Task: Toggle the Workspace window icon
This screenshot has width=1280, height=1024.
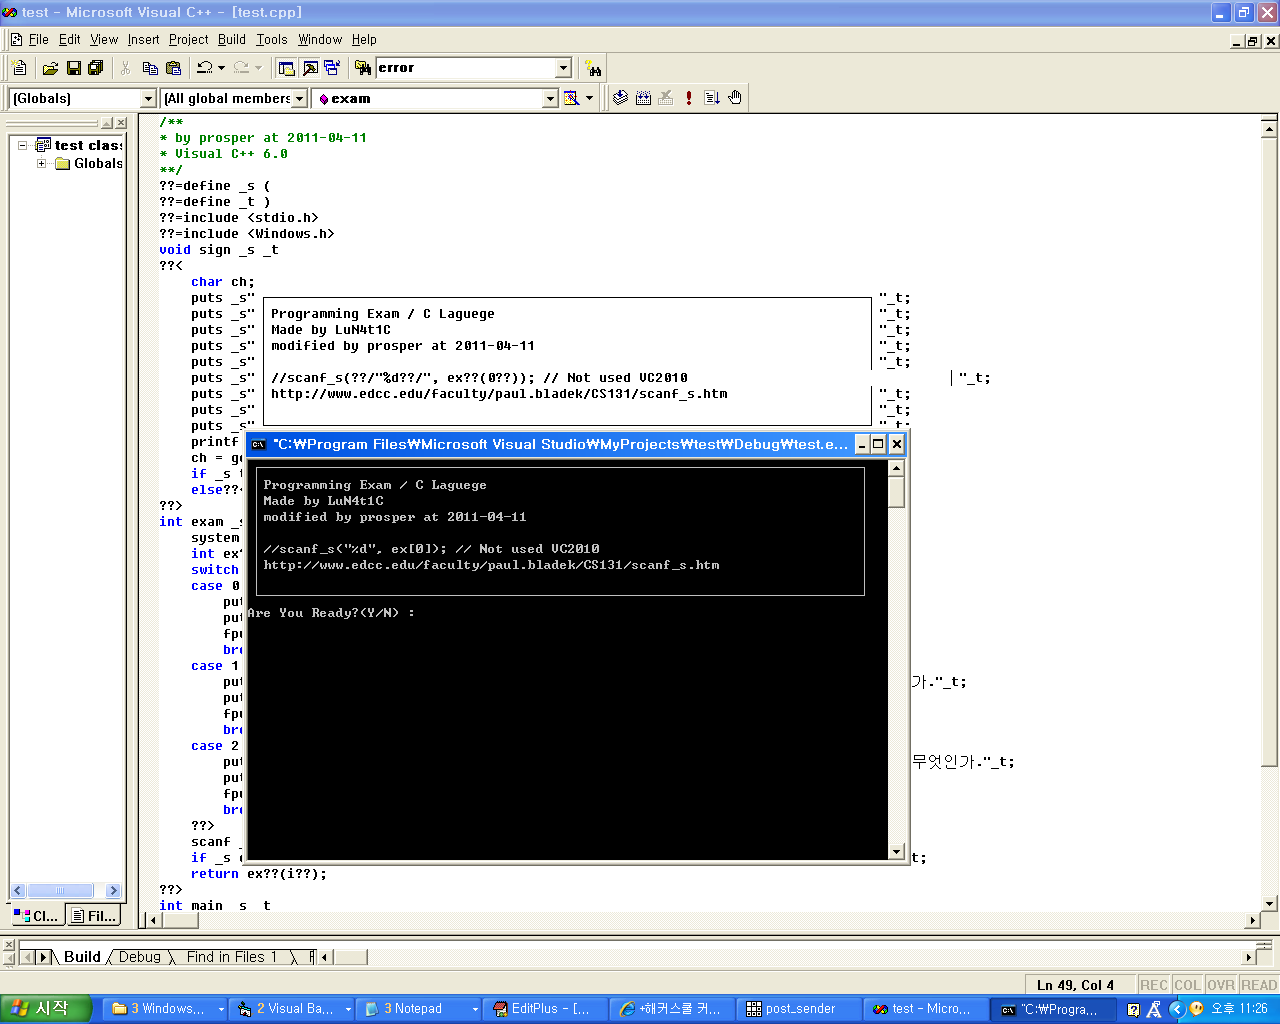Action: [287, 68]
